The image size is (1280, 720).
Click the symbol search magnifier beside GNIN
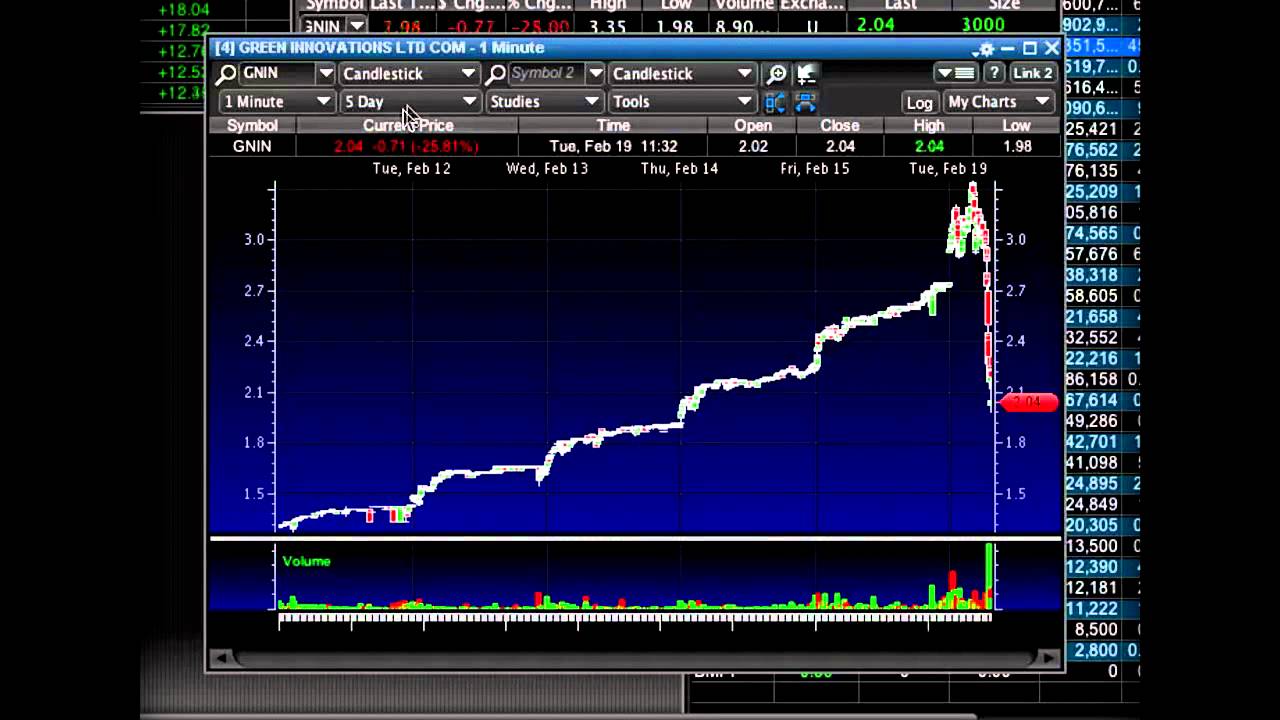[x=226, y=73]
